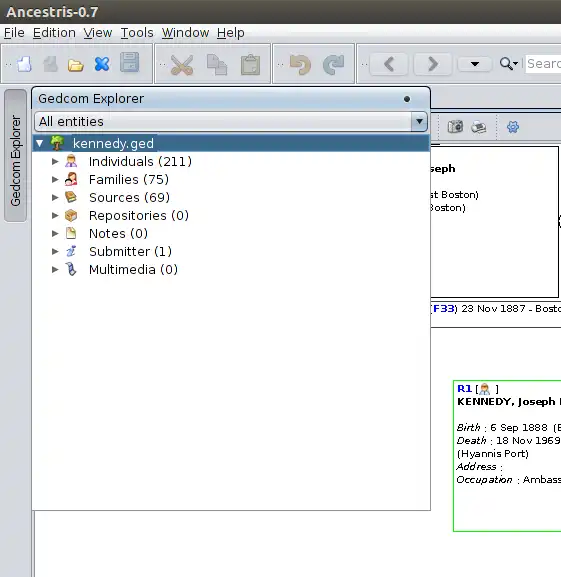Open the blue gear settings icon
The height and width of the screenshot is (577, 561).
point(513,127)
